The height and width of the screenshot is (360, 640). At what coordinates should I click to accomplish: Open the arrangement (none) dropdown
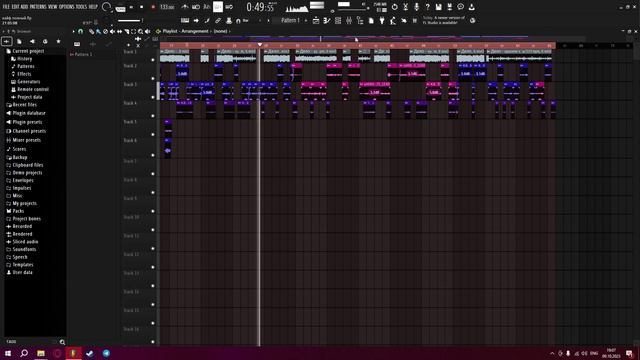click(x=221, y=31)
